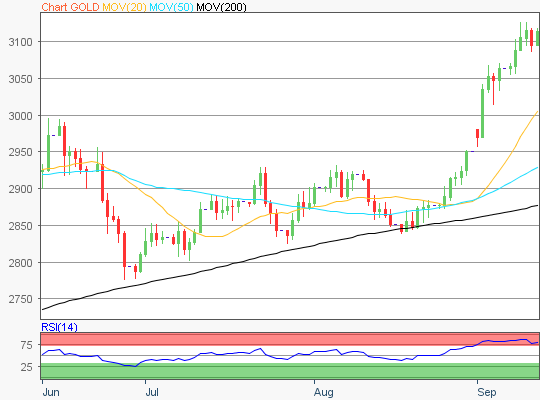The width and height of the screenshot is (540, 400).
Task: Click the green oversold RSI band
Action: tap(290, 371)
